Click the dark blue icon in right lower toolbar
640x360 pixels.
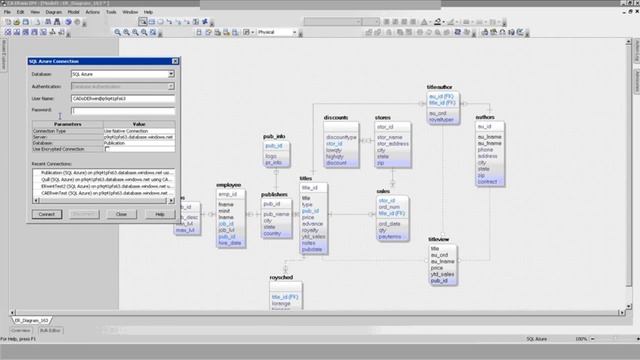click(x=458, y=32)
